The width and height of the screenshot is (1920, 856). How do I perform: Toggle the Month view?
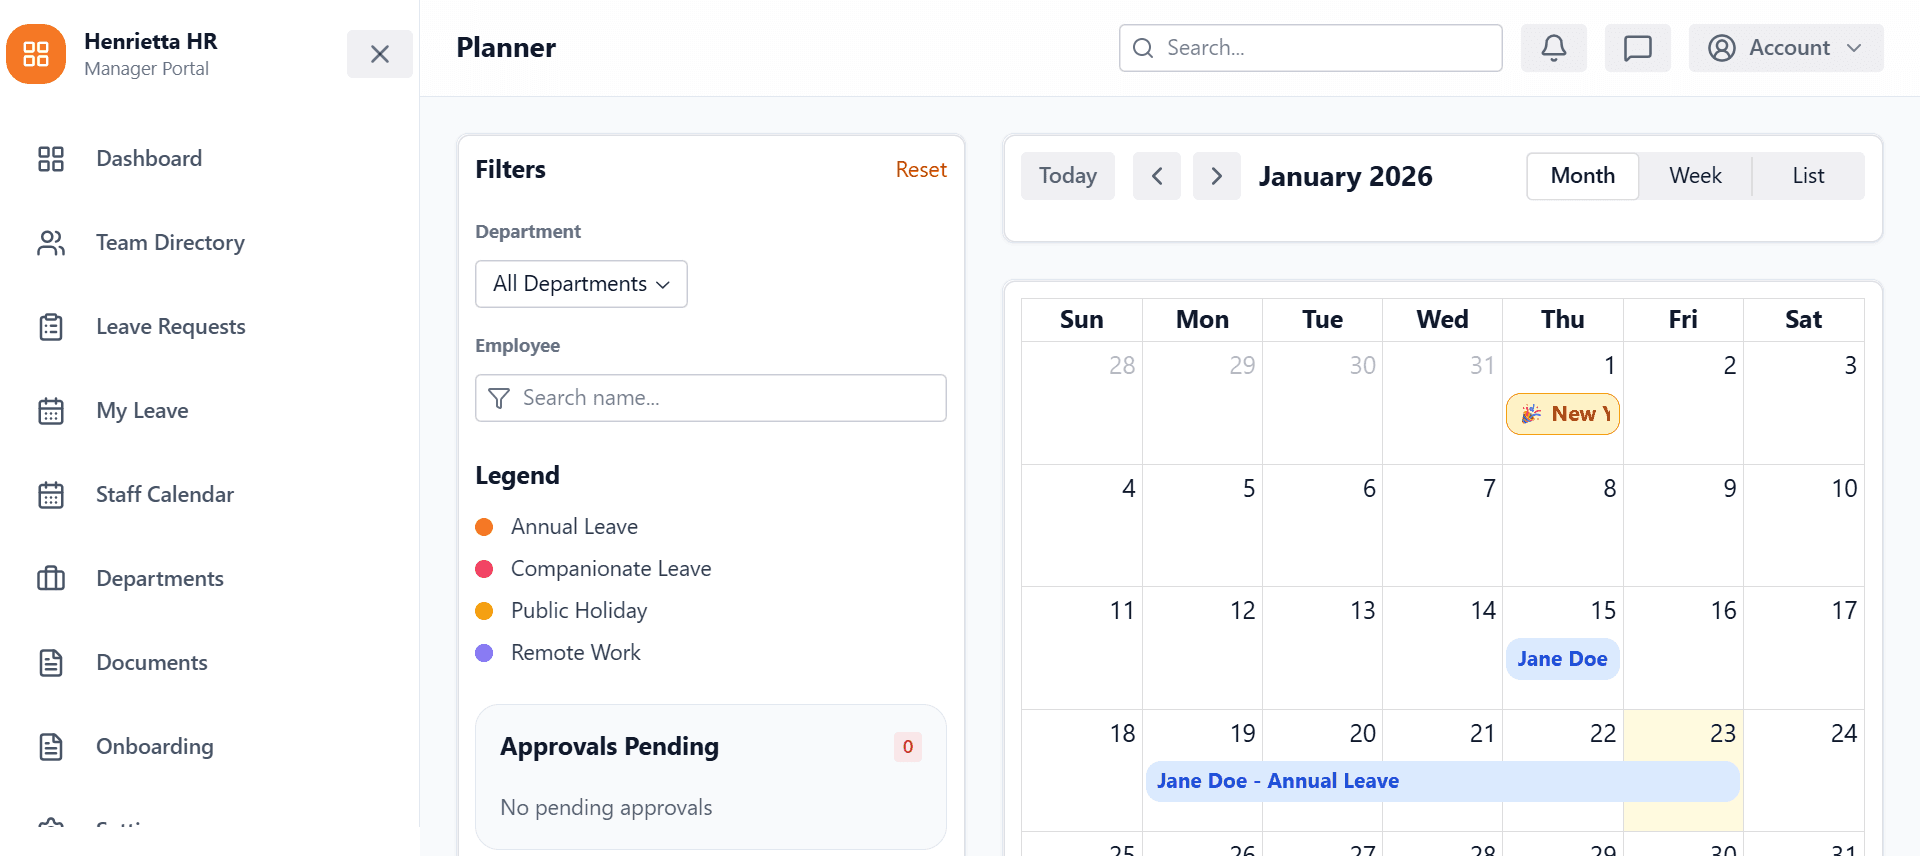[1582, 175]
